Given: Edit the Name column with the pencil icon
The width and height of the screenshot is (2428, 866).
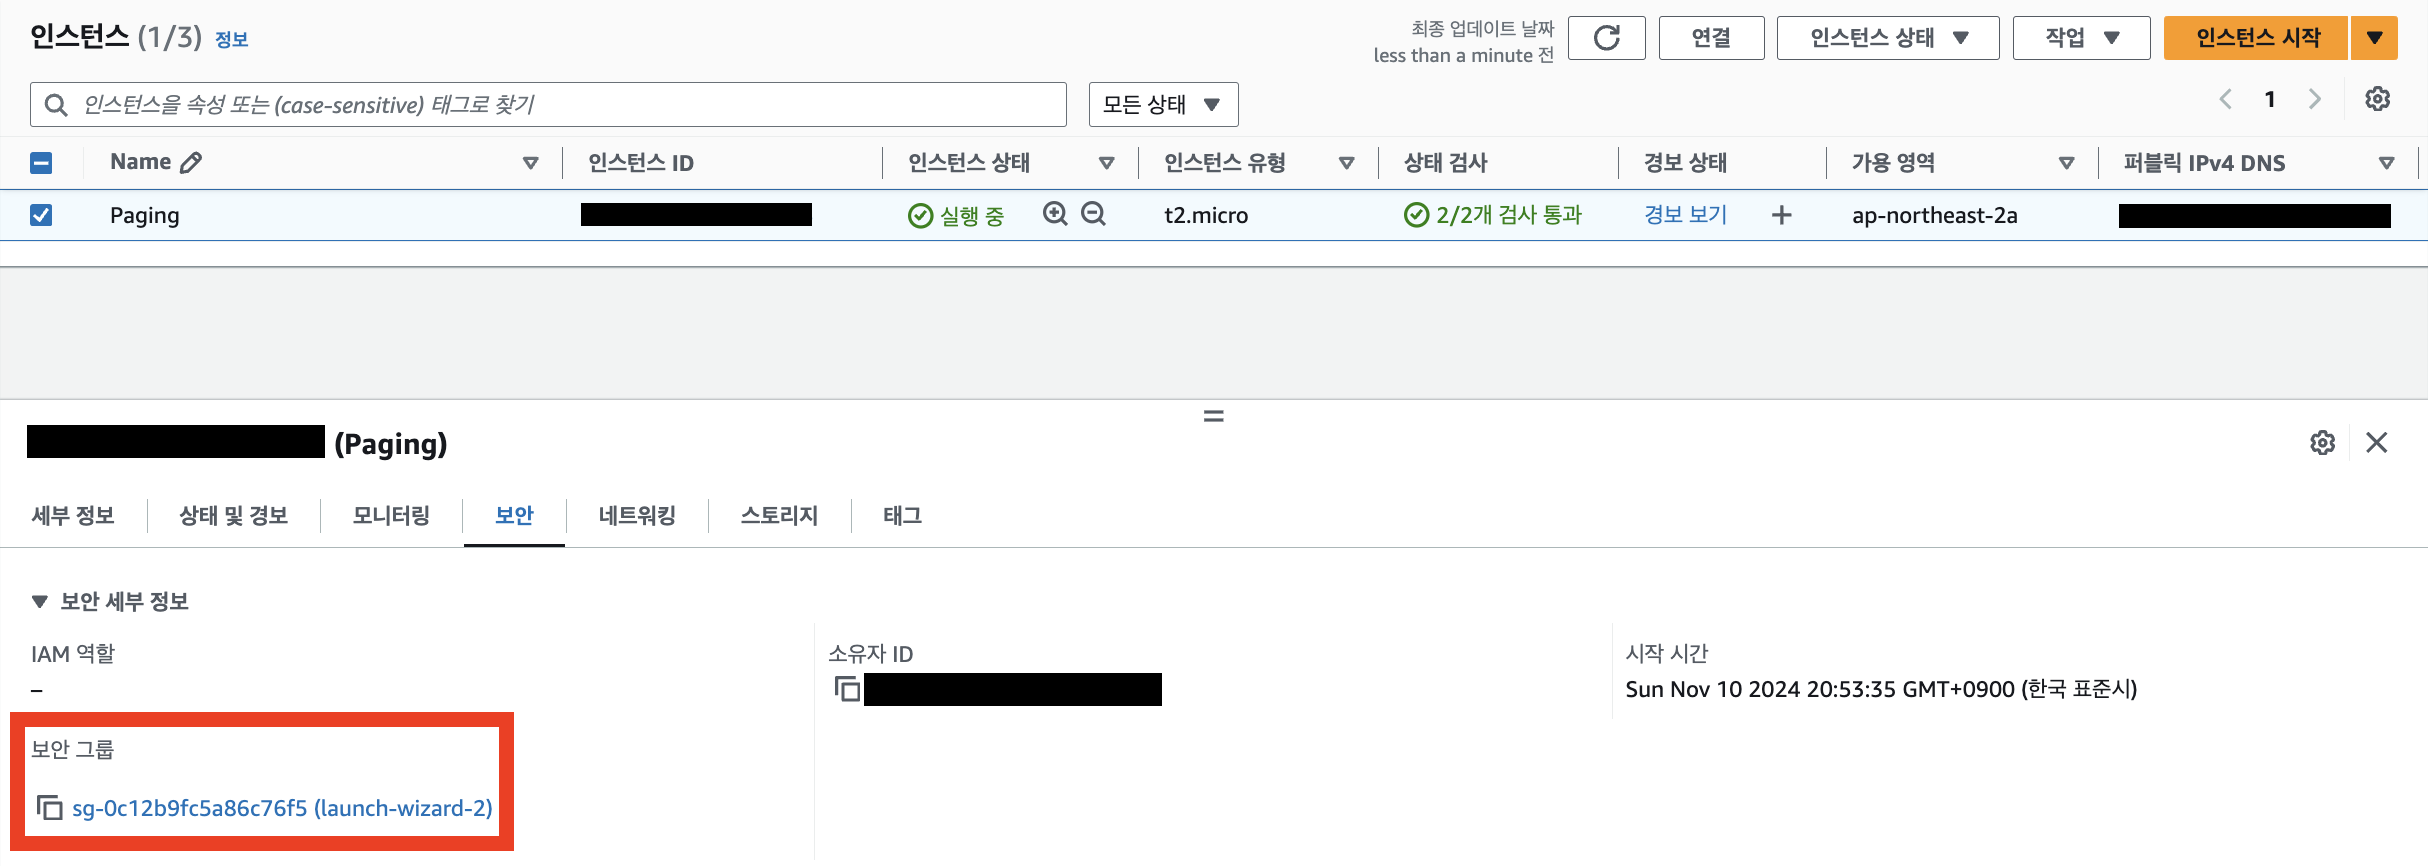Looking at the screenshot, I should [192, 161].
